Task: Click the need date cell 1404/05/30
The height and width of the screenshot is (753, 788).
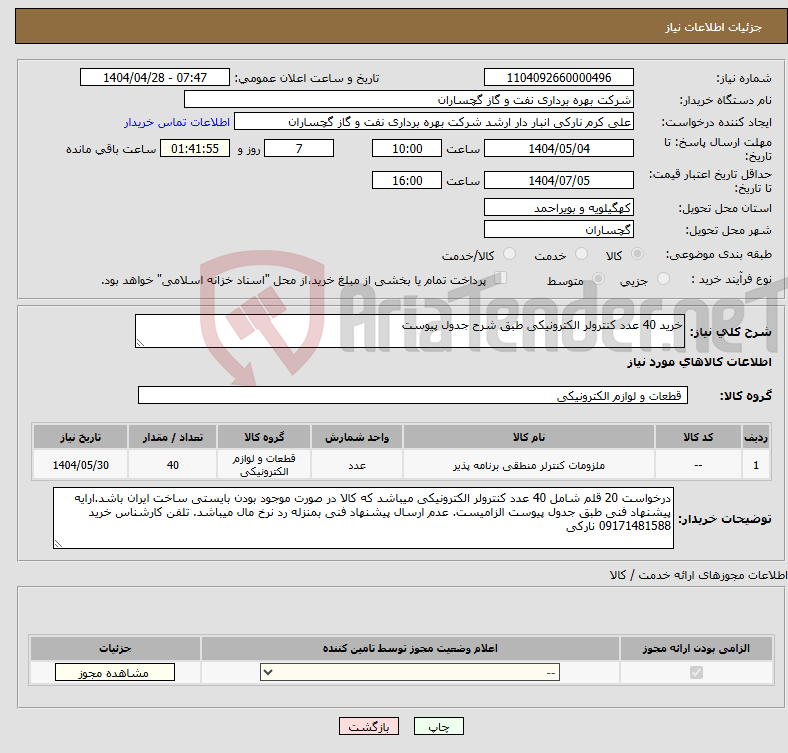Action: tap(80, 465)
